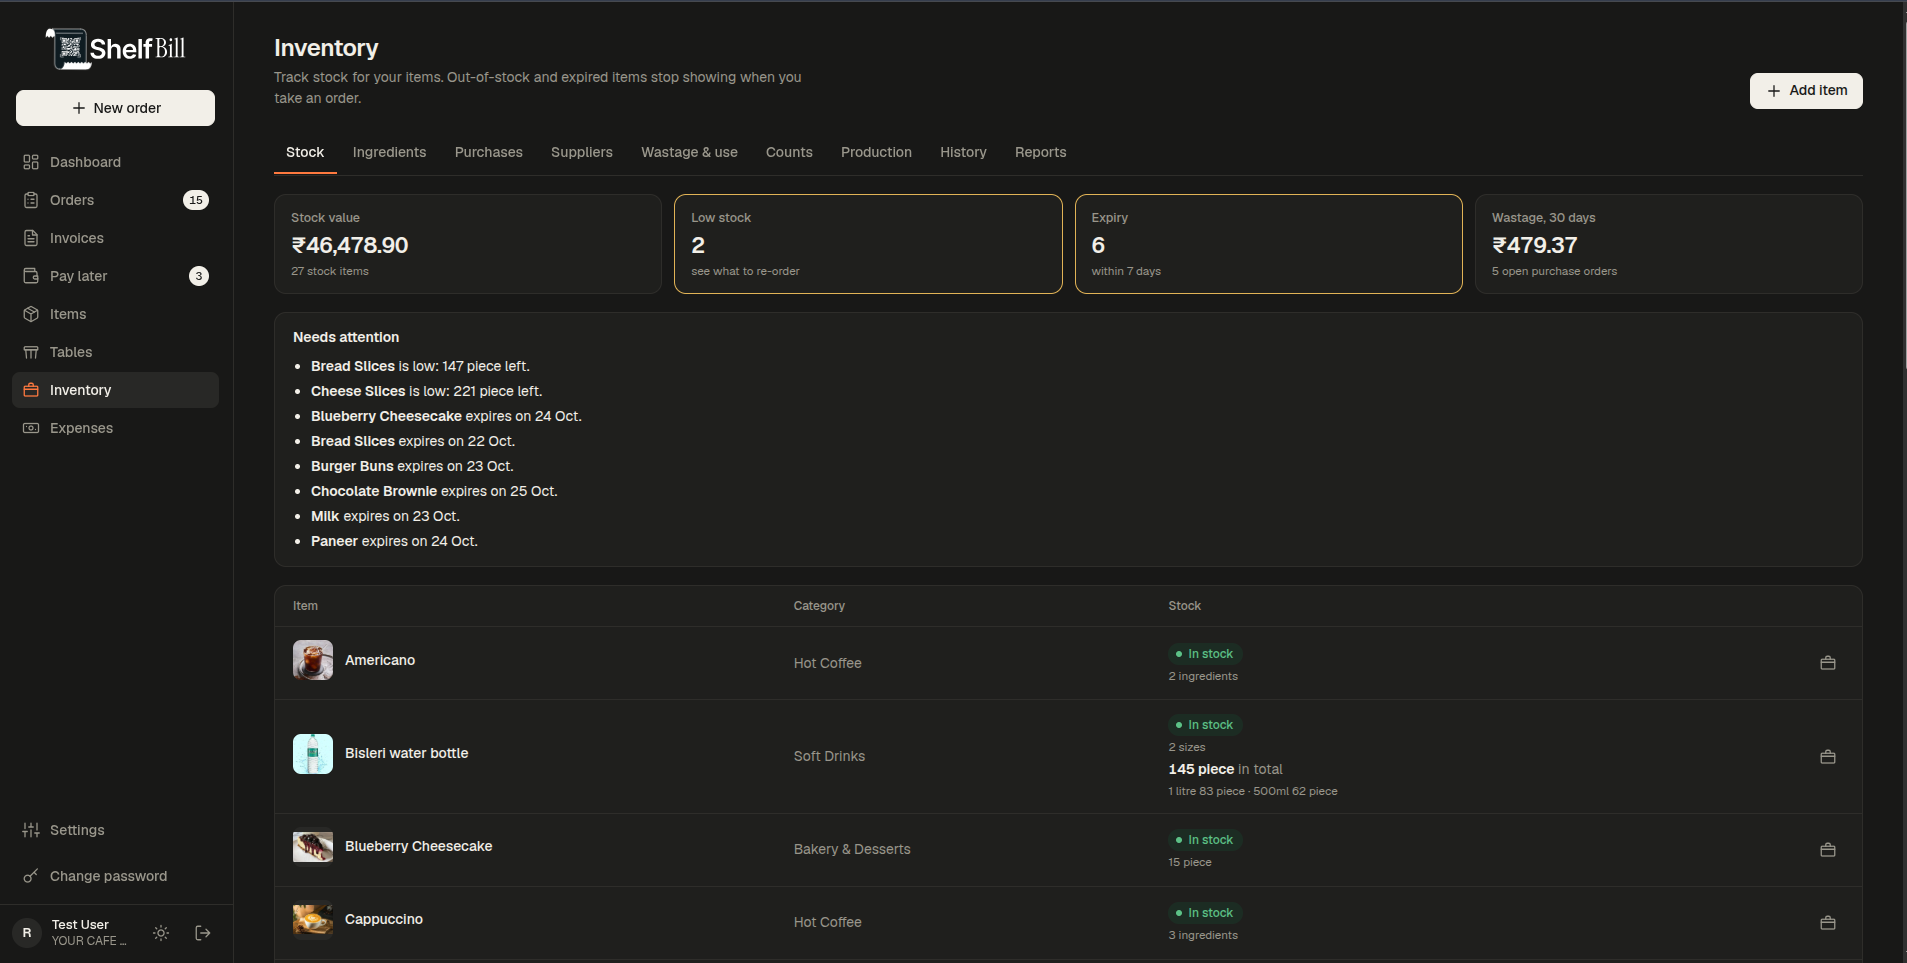1907x963 pixels.
Task: Click the user avatar R
Action: click(x=27, y=933)
